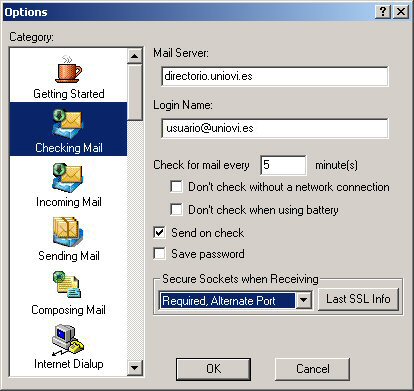
Task: Expand the Secure Sockets dropdown arrow
Action: tap(304, 300)
